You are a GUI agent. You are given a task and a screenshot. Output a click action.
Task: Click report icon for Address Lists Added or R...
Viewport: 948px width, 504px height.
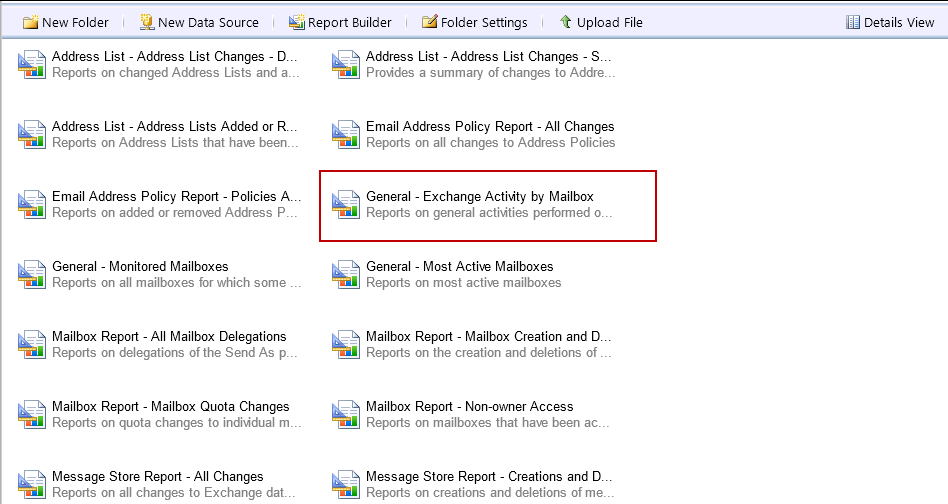(x=32, y=134)
